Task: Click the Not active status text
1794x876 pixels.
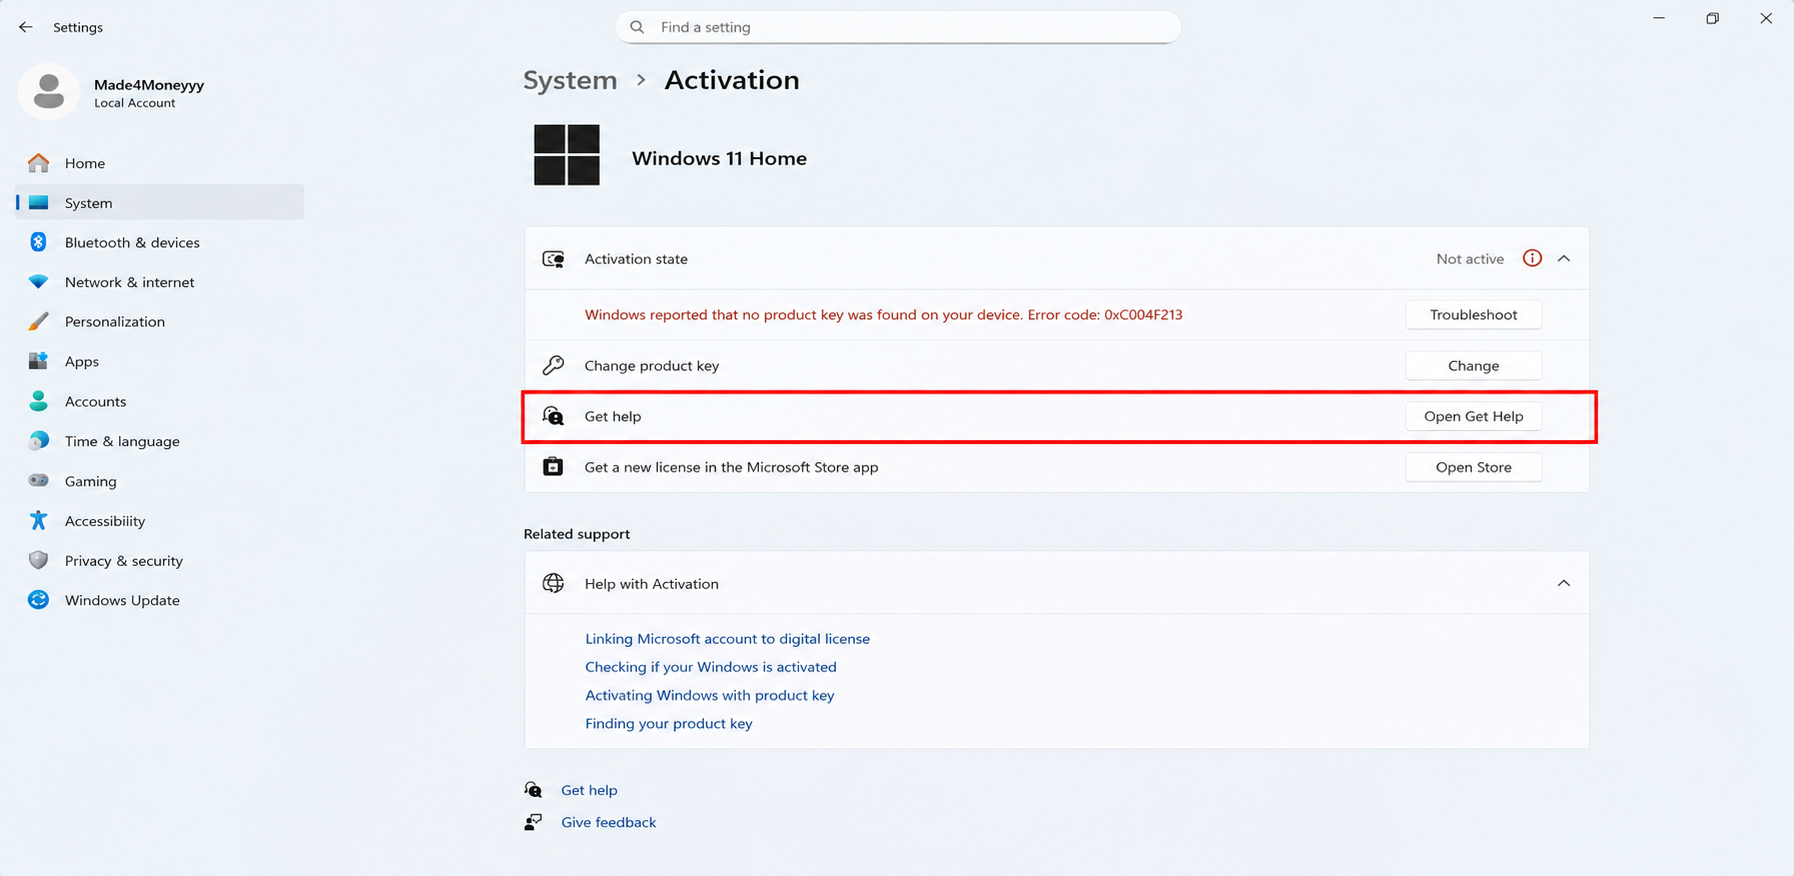Action: [x=1470, y=258]
